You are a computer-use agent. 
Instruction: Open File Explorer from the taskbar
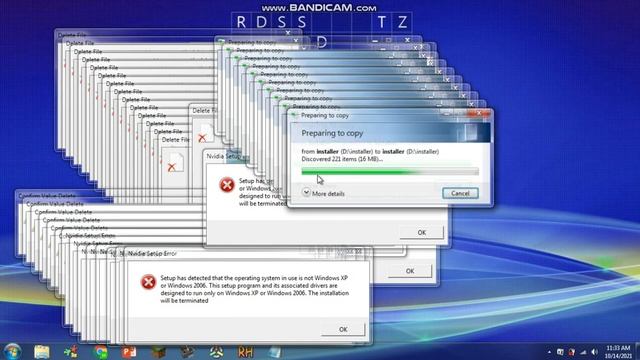pyautogui.click(x=42, y=351)
